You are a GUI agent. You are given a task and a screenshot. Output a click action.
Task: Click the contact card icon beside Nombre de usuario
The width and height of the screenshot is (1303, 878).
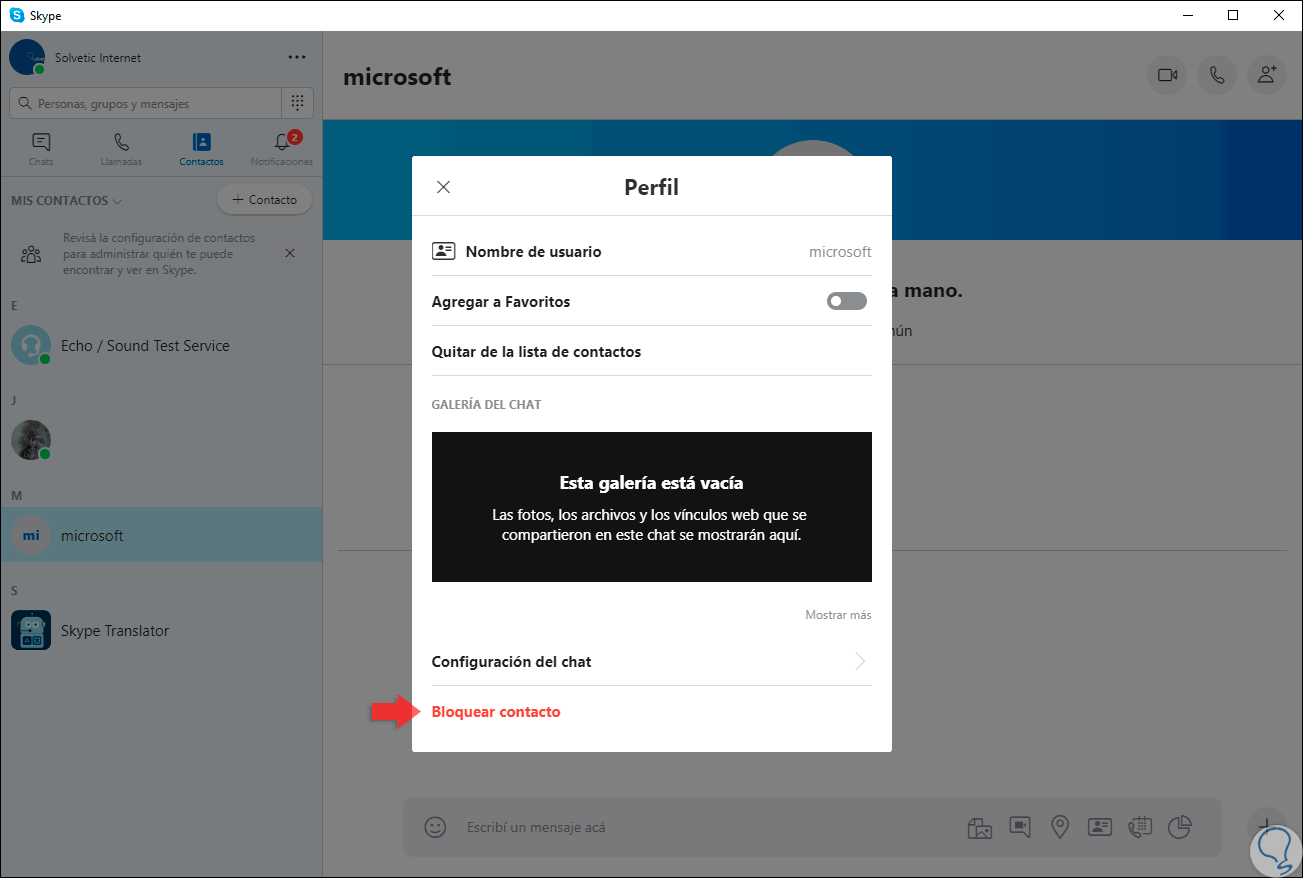(443, 251)
